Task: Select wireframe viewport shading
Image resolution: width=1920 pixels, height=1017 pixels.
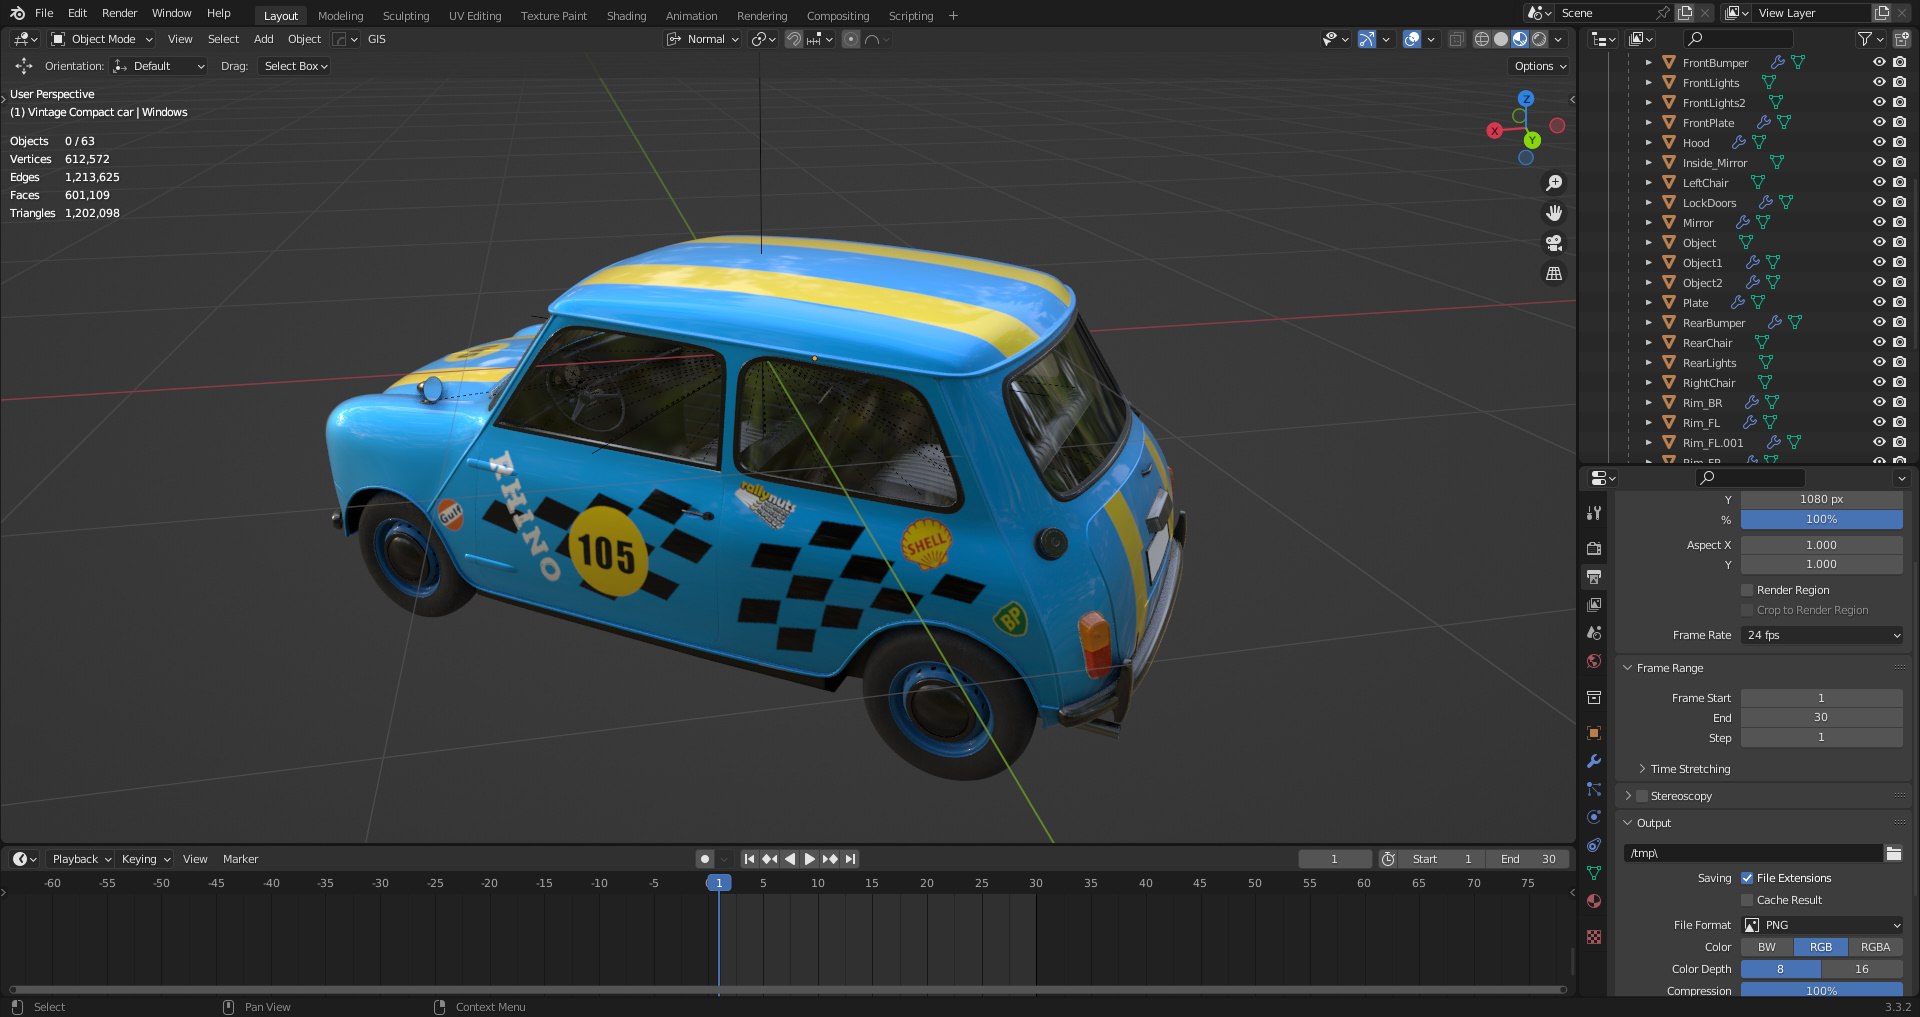Action: click(x=1482, y=39)
